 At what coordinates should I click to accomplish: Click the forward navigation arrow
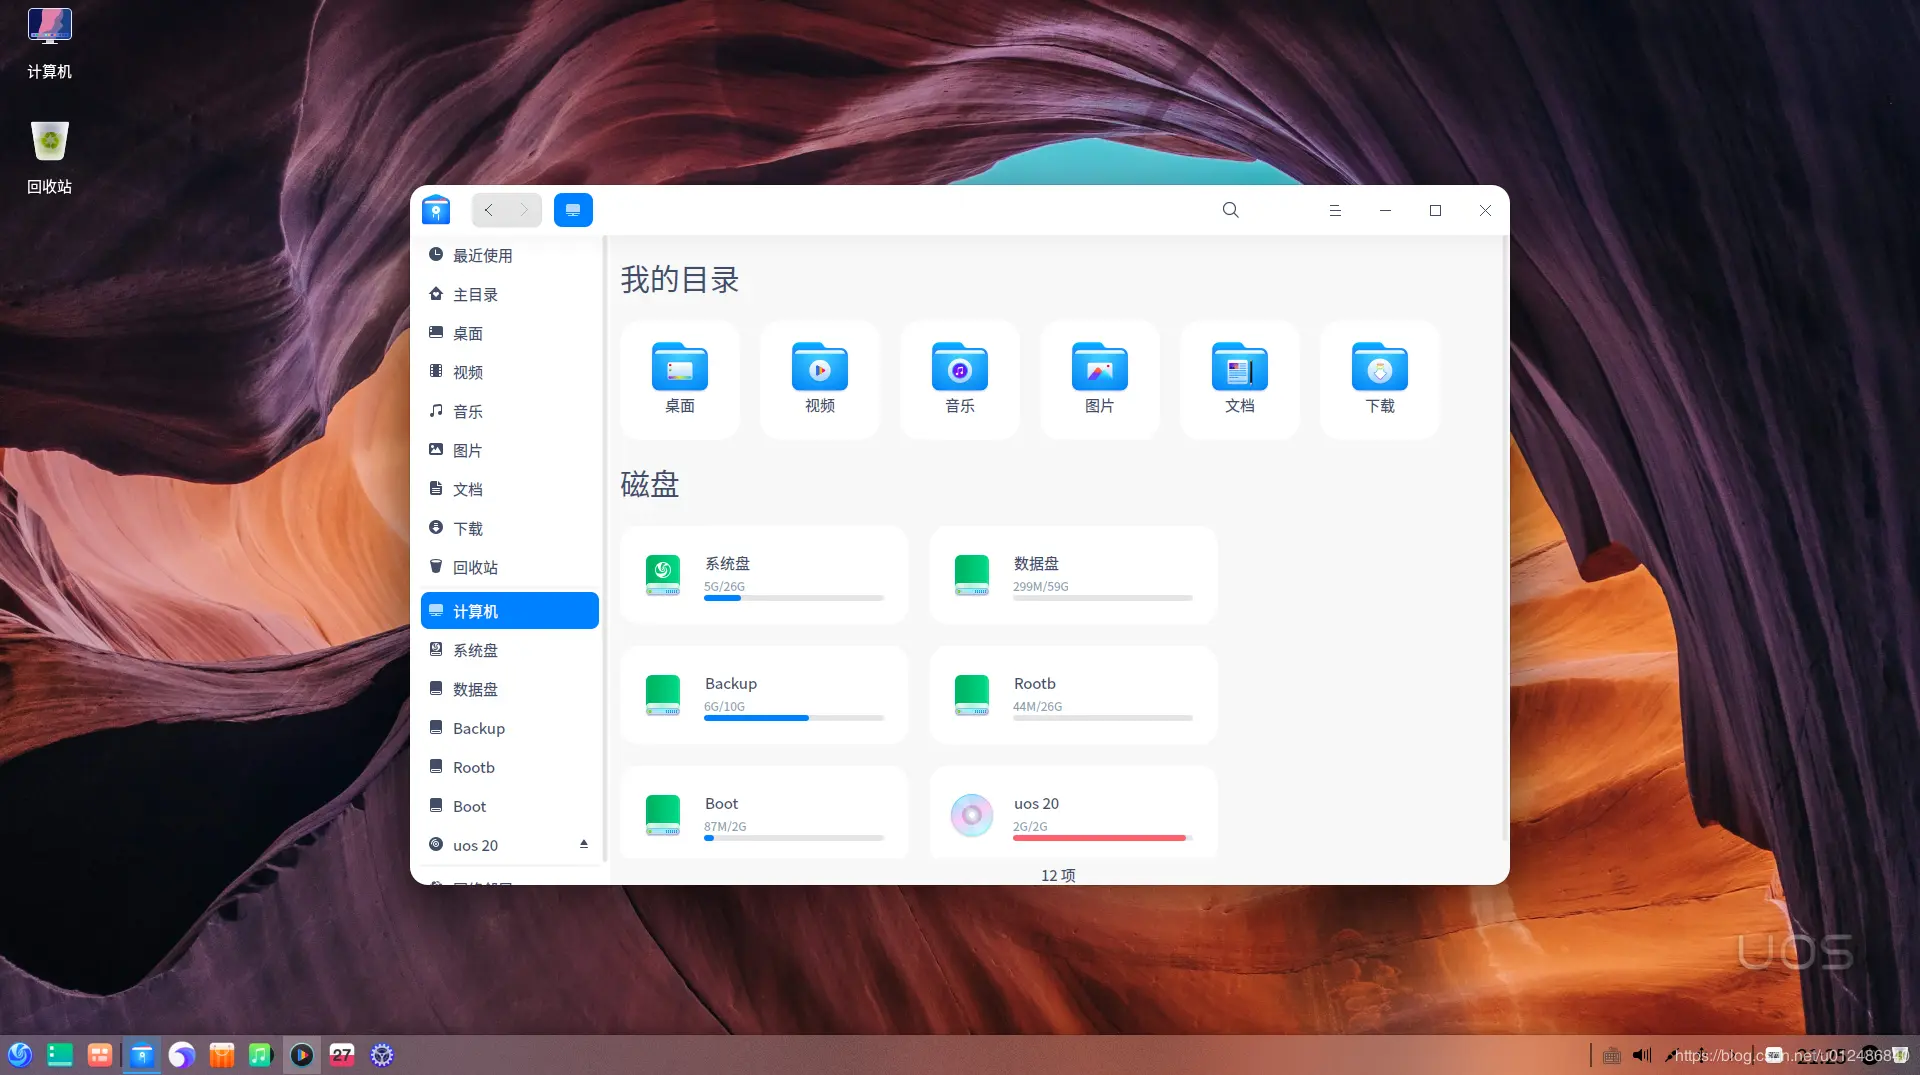(x=523, y=210)
